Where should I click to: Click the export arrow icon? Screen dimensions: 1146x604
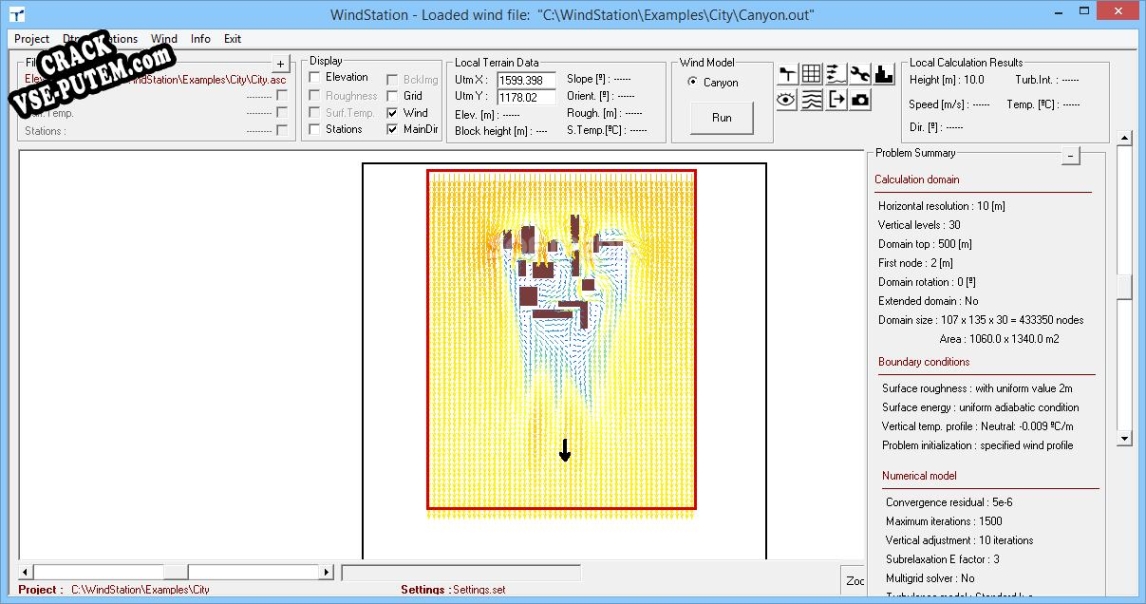point(836,99)
